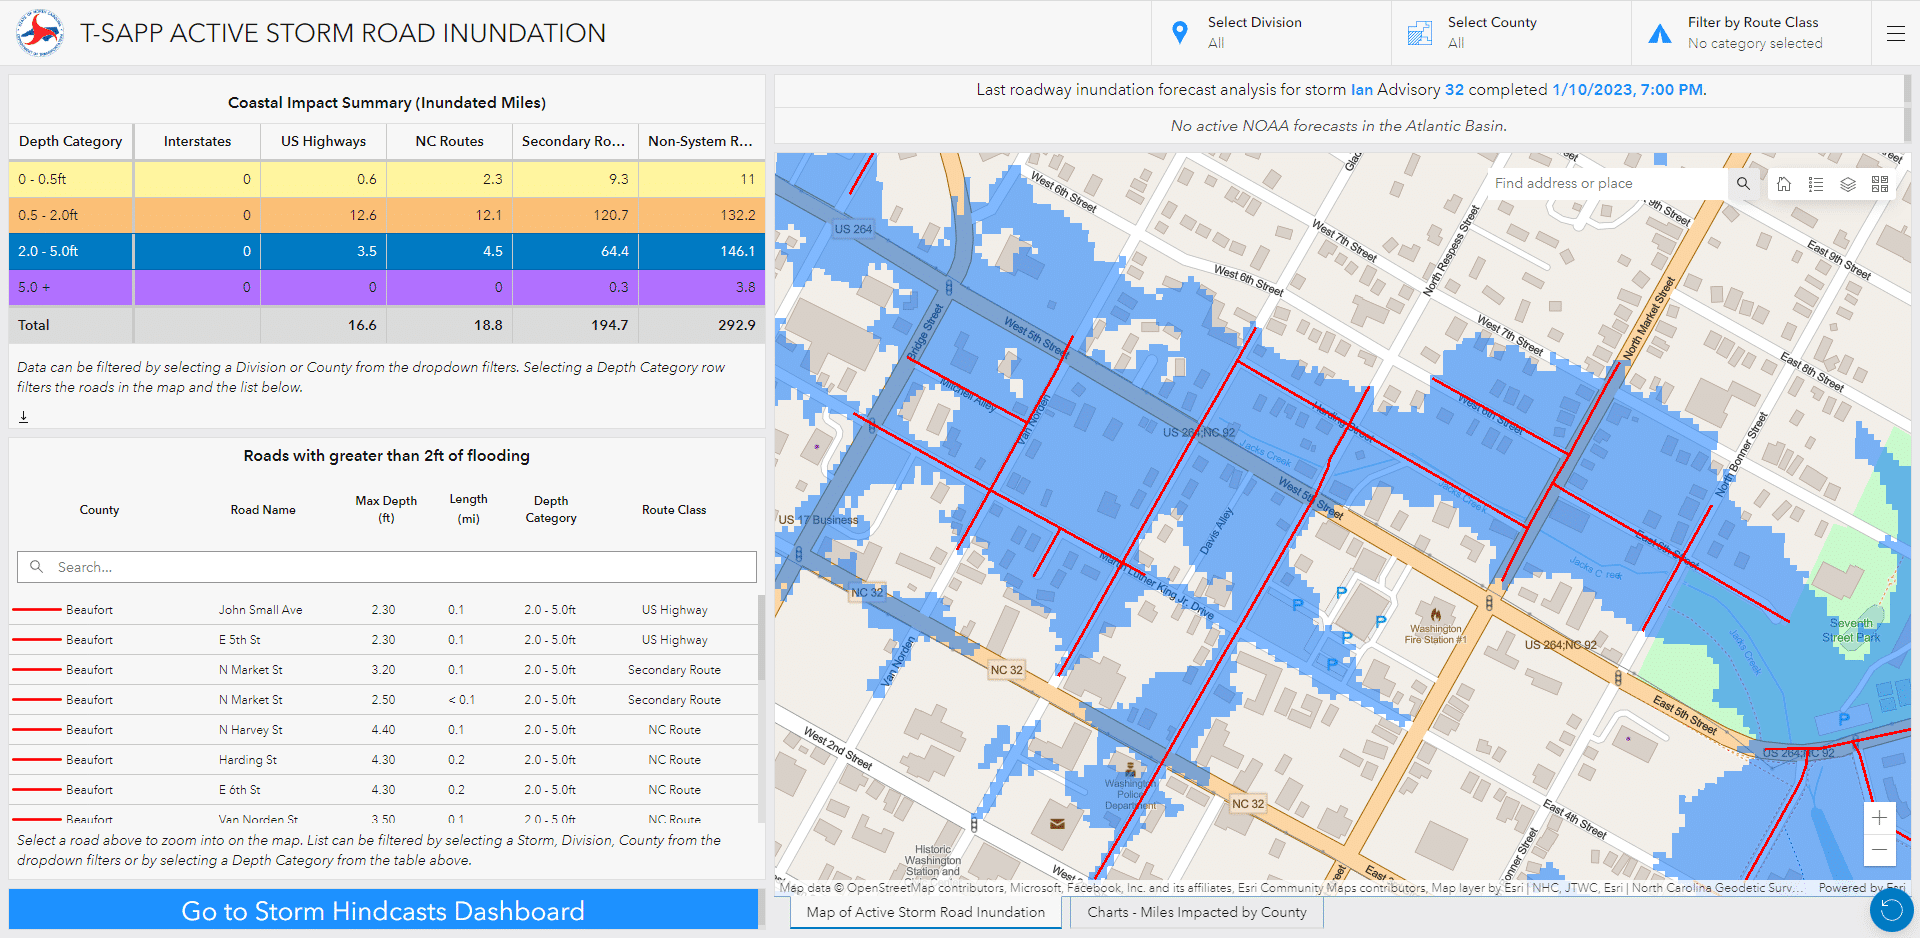Open the Layers list on the map
1920x938 pixels.
1847,184
